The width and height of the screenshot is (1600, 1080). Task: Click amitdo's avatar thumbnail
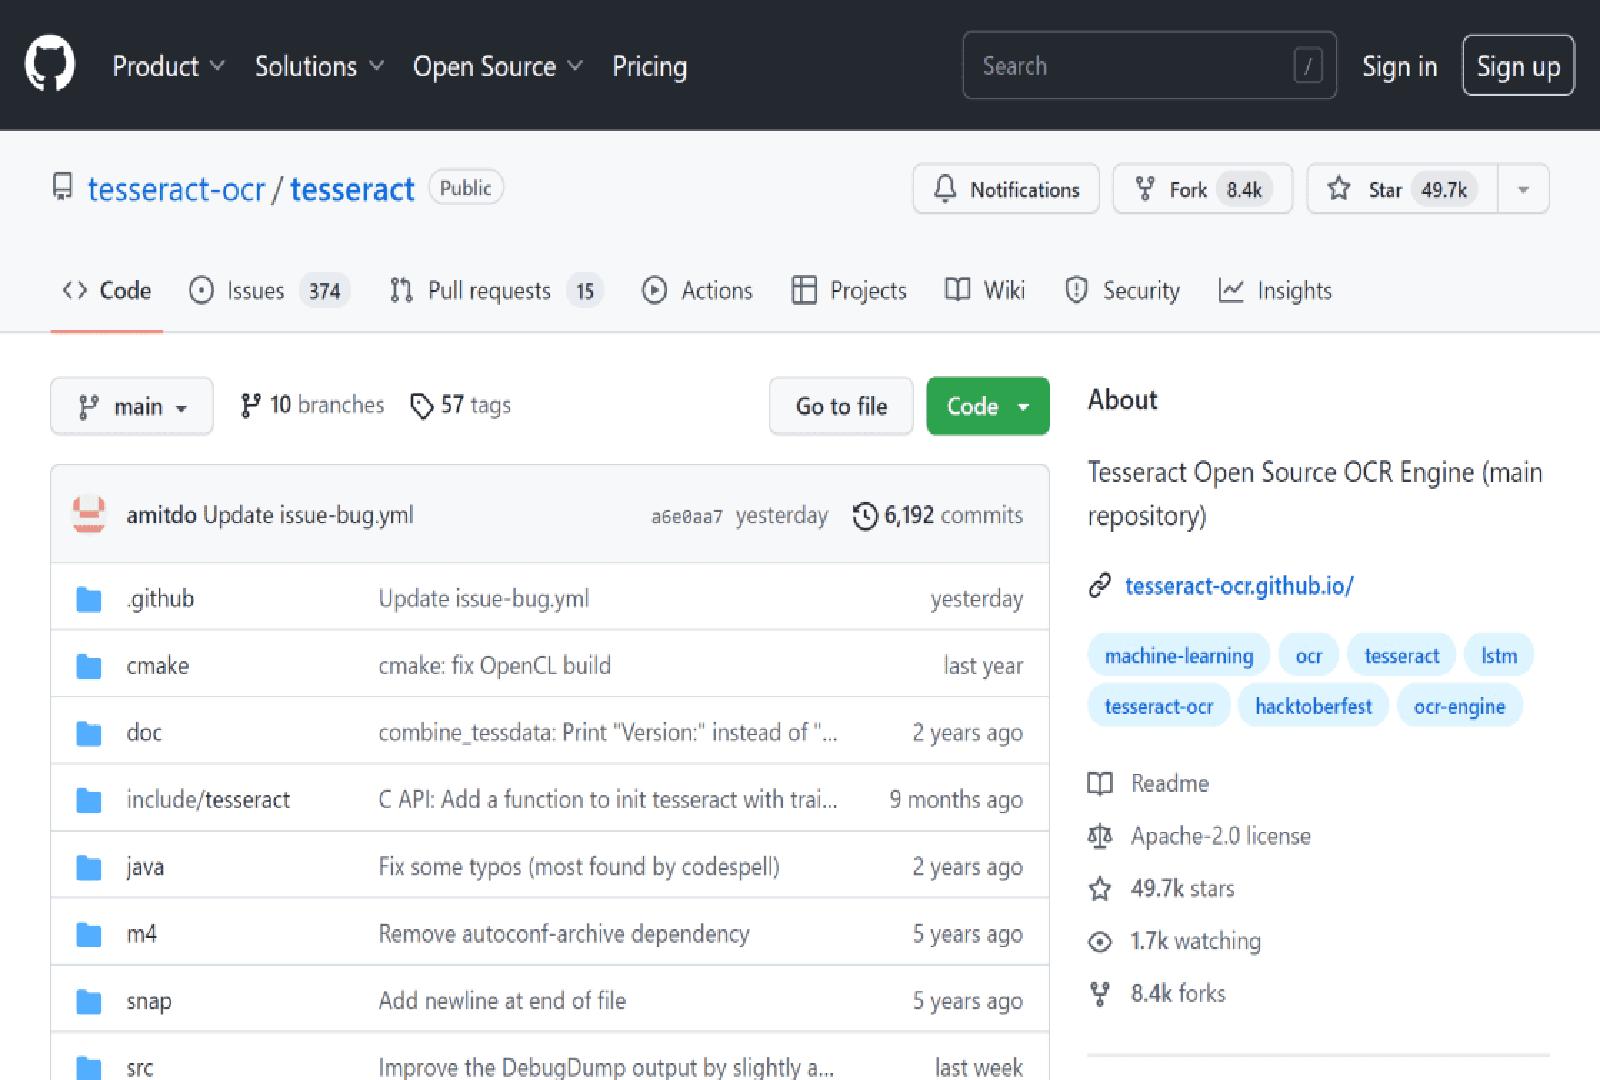point(89,515)
